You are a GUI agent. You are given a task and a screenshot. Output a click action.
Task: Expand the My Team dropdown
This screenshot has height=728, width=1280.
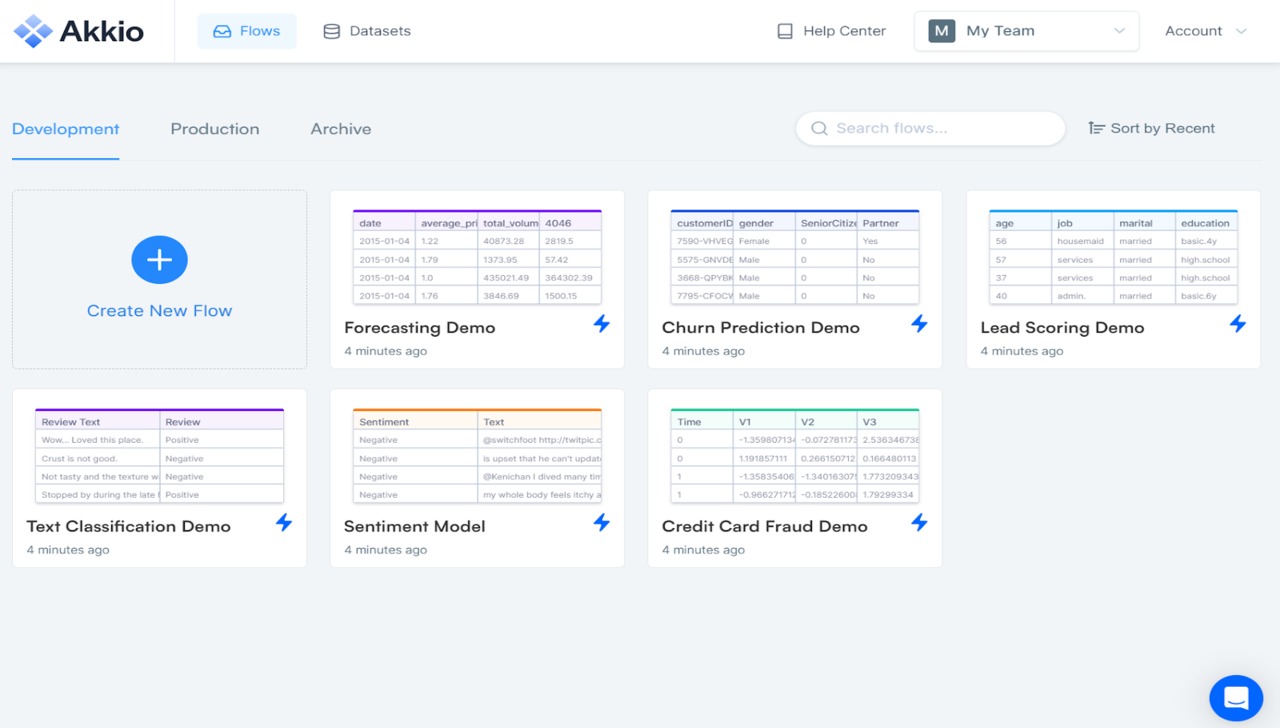tap(1027, 31)
